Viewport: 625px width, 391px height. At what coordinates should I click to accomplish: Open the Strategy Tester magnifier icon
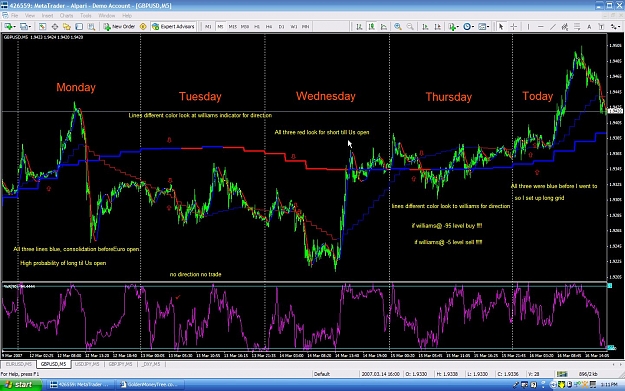[91, 26]
